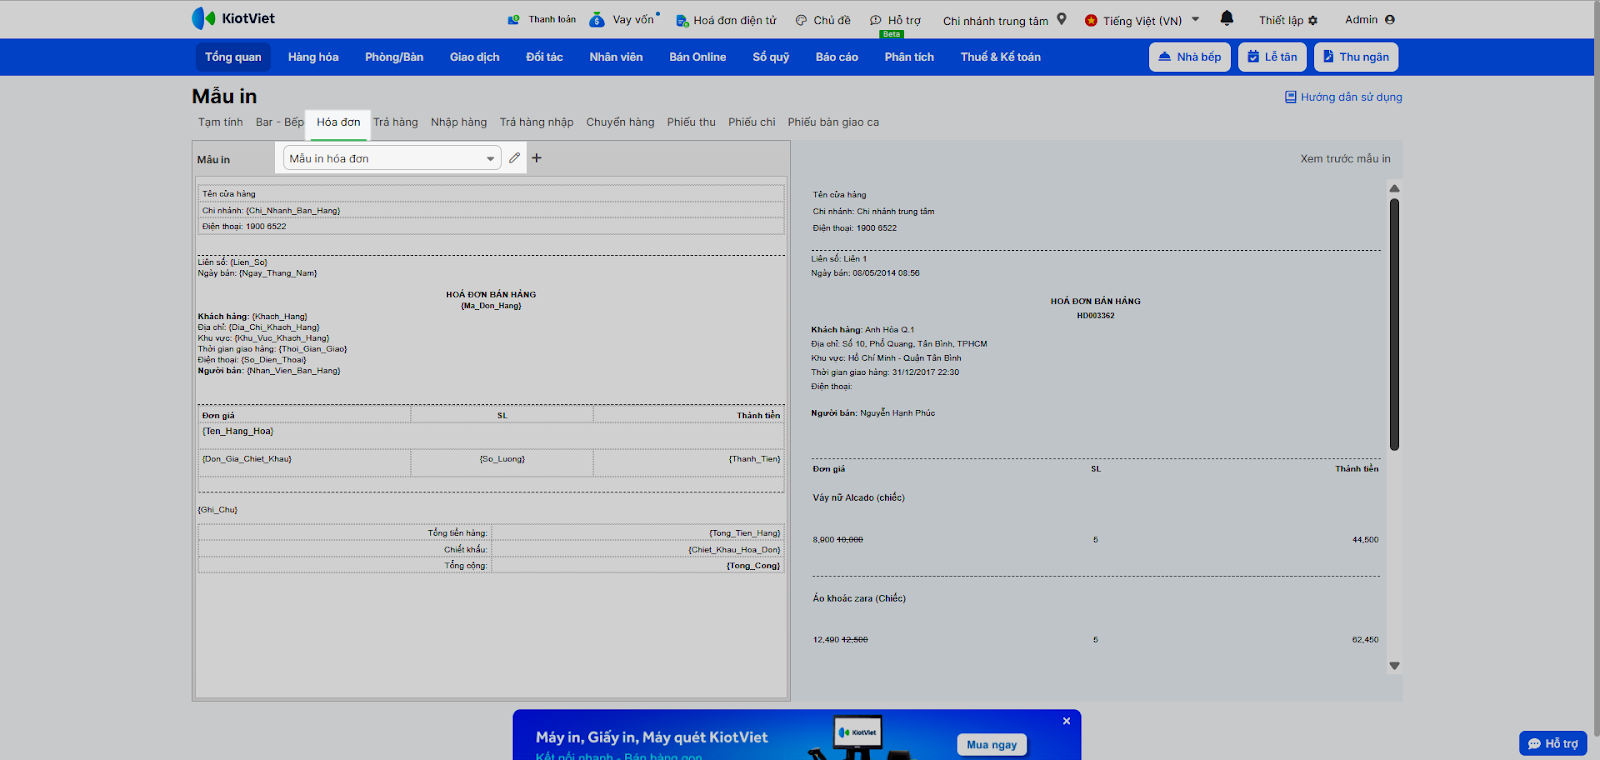This screenshot has height=760, width=1600.
Task: Open Hướng dẫn sử dụng link
Action: [x=1343, y=97]
